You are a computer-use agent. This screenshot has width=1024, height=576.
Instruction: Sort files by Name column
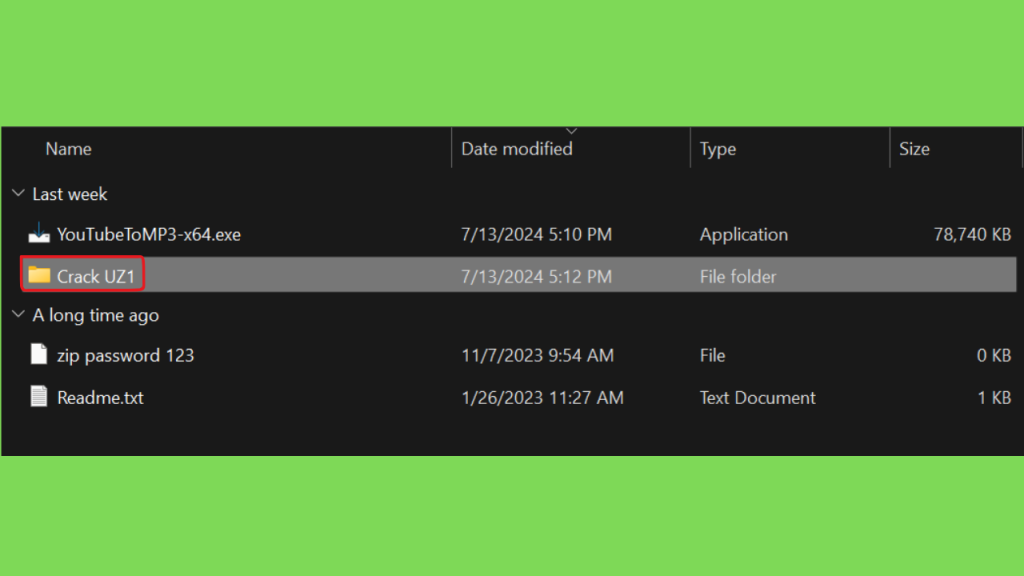pyautogui.click(x=69, y=149)
